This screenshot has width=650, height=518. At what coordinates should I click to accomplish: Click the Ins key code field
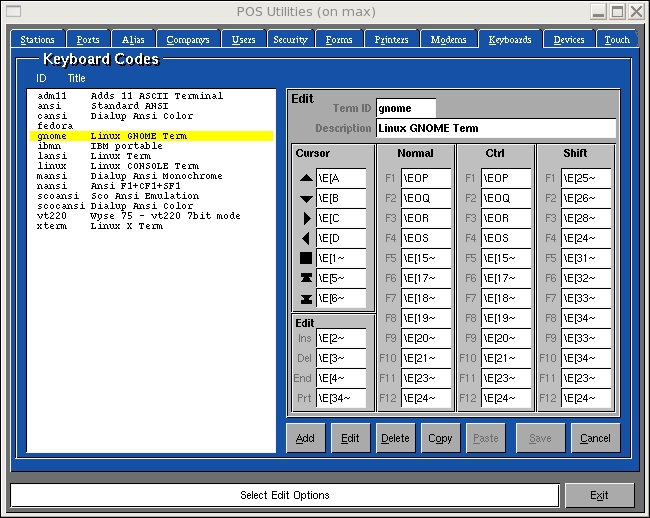pyautogui.click(x=341, y=338)
